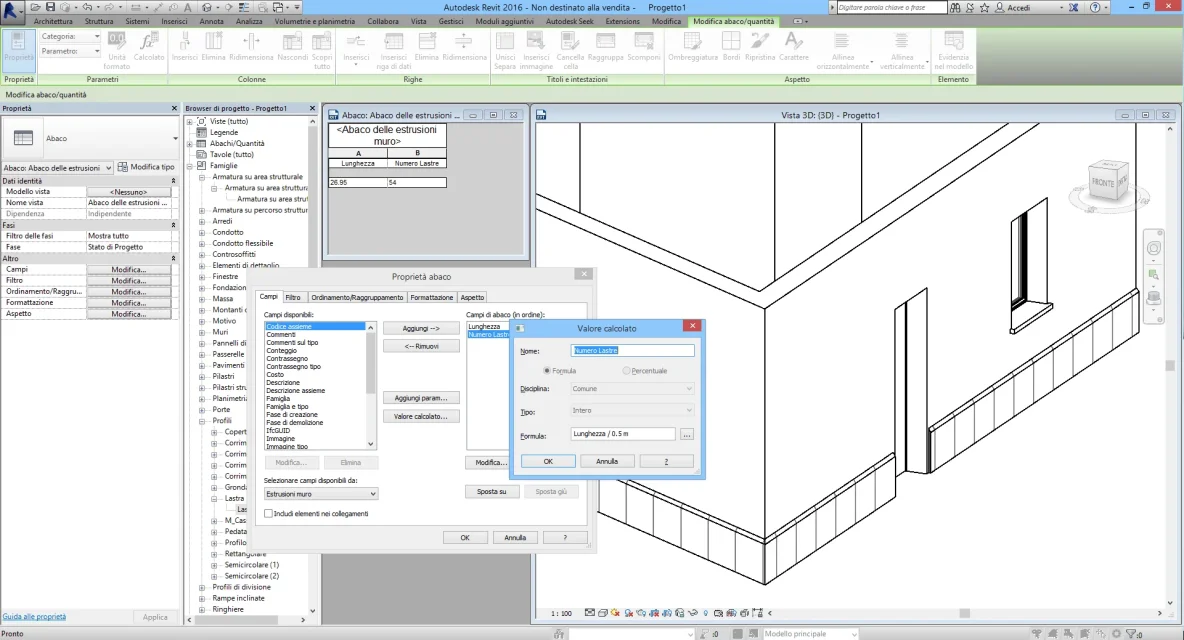1184x640 pixels.
Task: Click OK in Valore calcolato dialog
Action: 548,461
